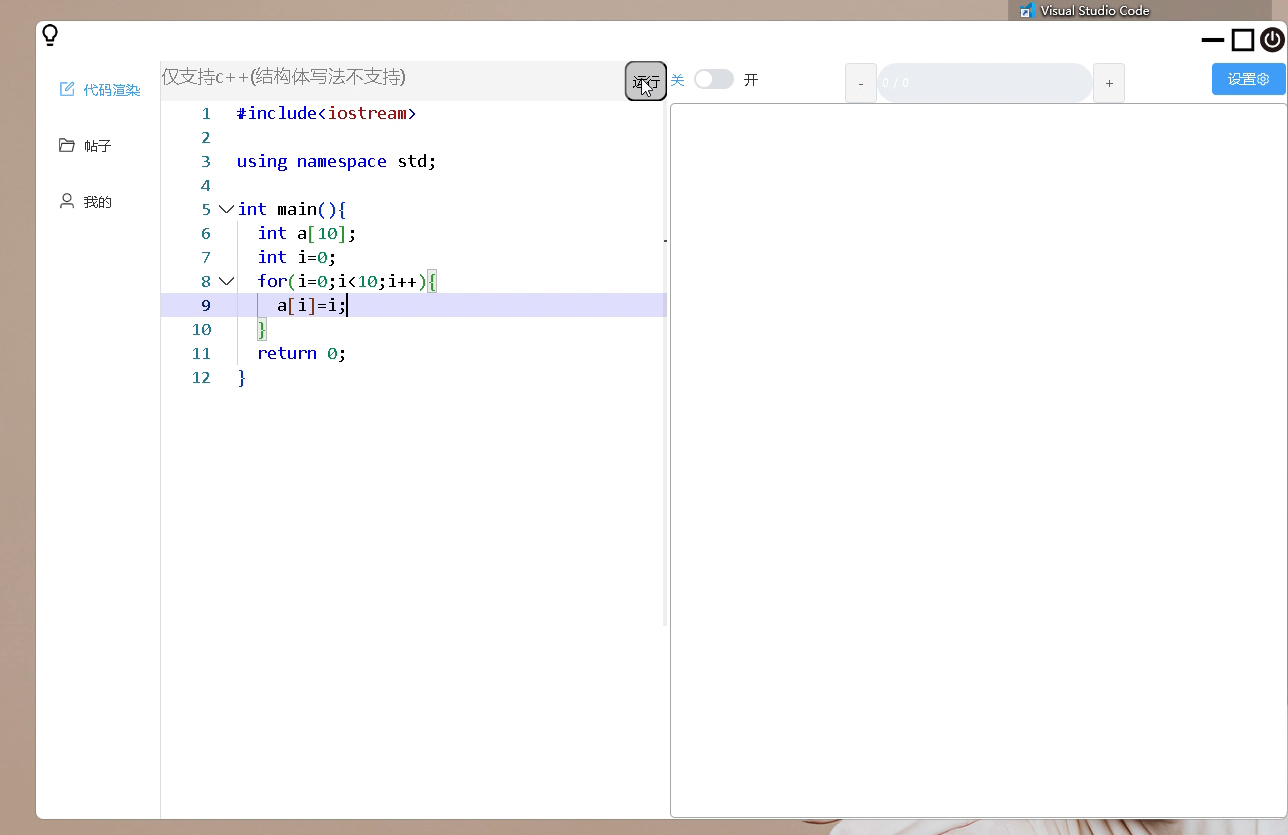Click the 'return 0;' code line
1288x835 pixels.
pos(301,353)
